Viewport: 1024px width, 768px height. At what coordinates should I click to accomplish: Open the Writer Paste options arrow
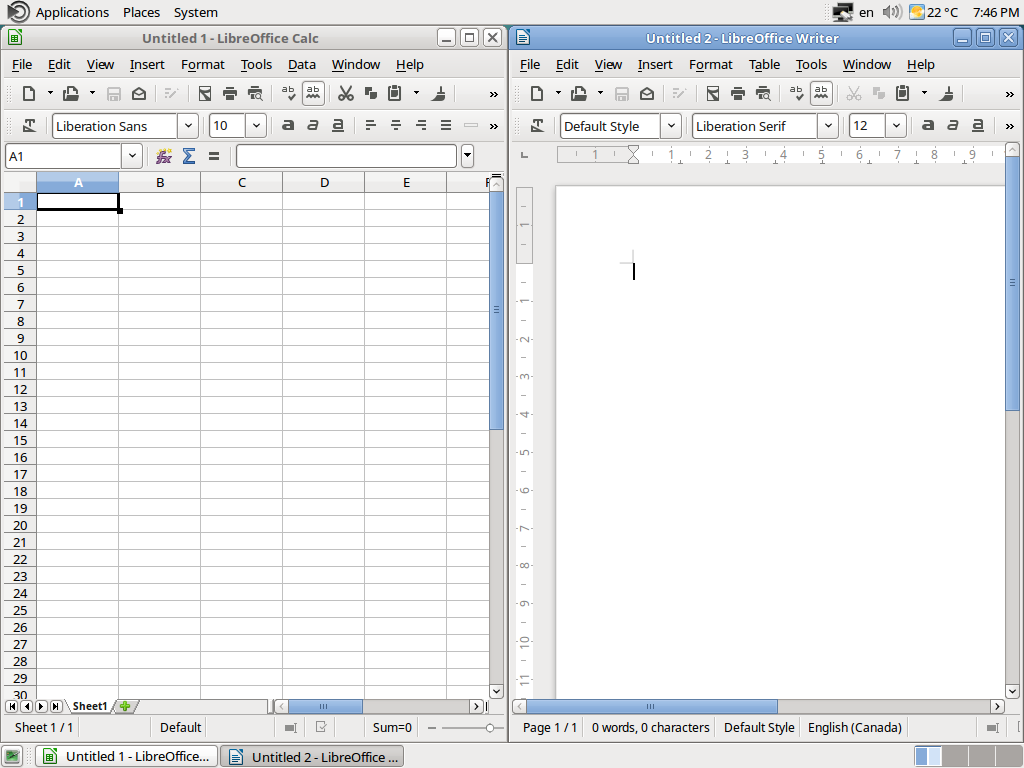pyautogui.click(x=924, y=93)
